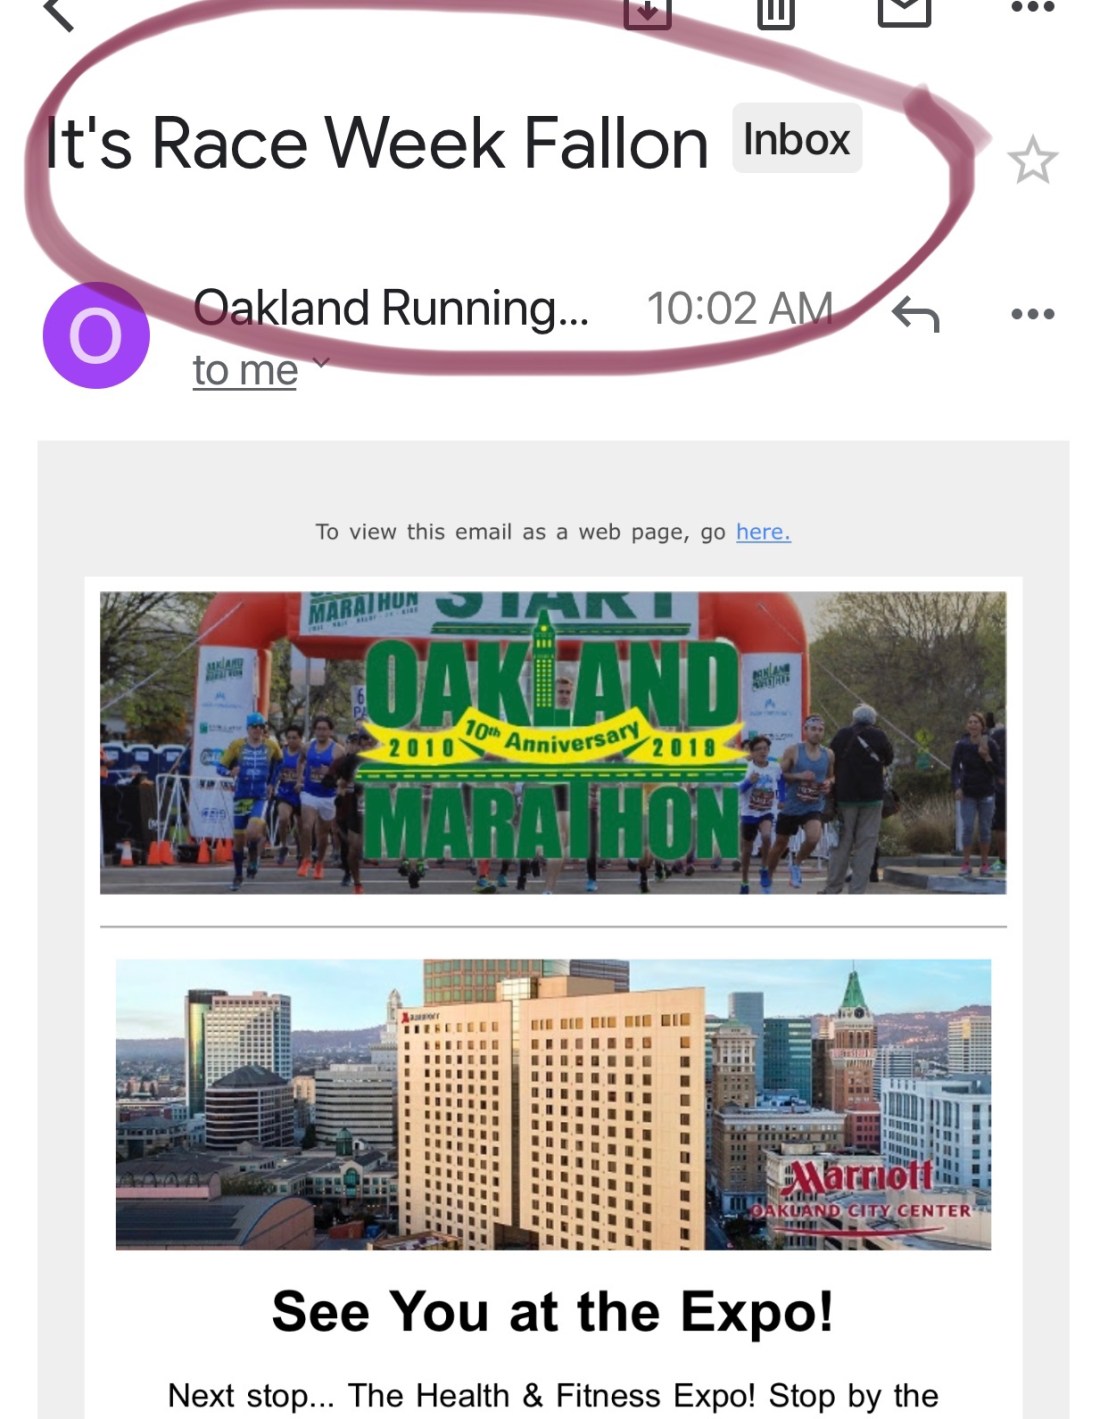Tap the 10:02 AM timestamp

[740, 308]
